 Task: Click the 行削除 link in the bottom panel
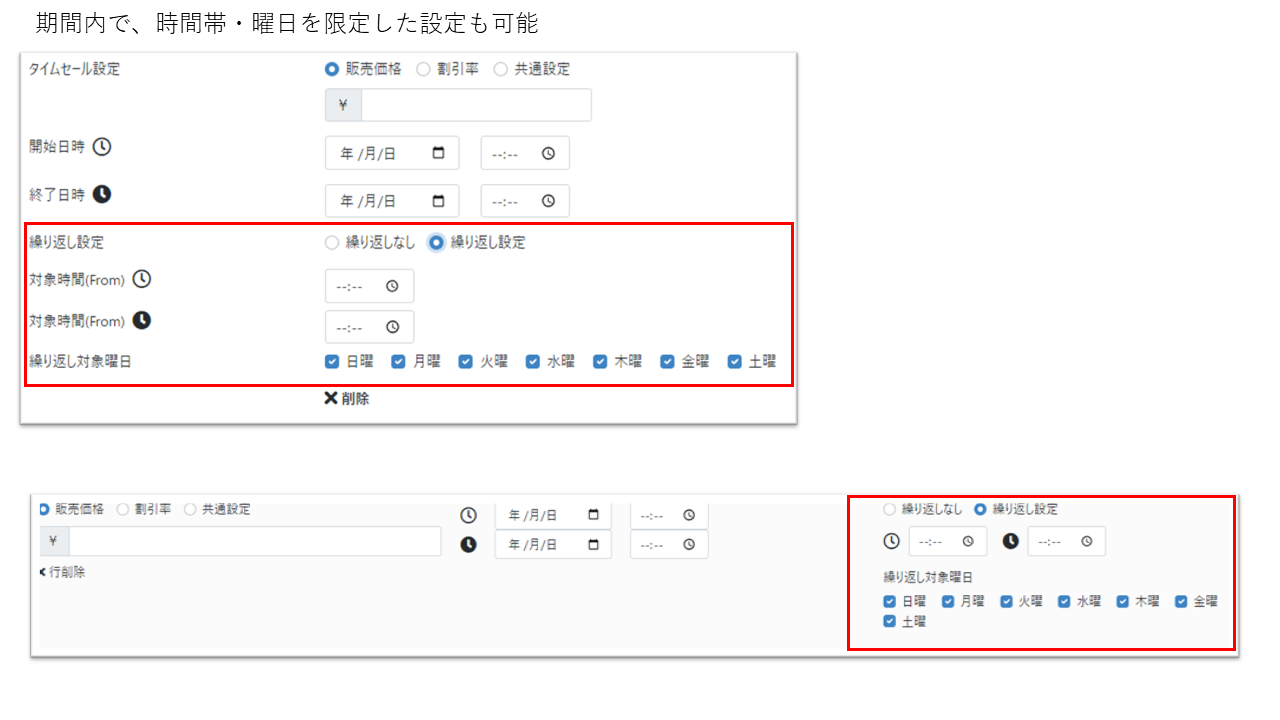pyautogui.click(x=66, y=572)
